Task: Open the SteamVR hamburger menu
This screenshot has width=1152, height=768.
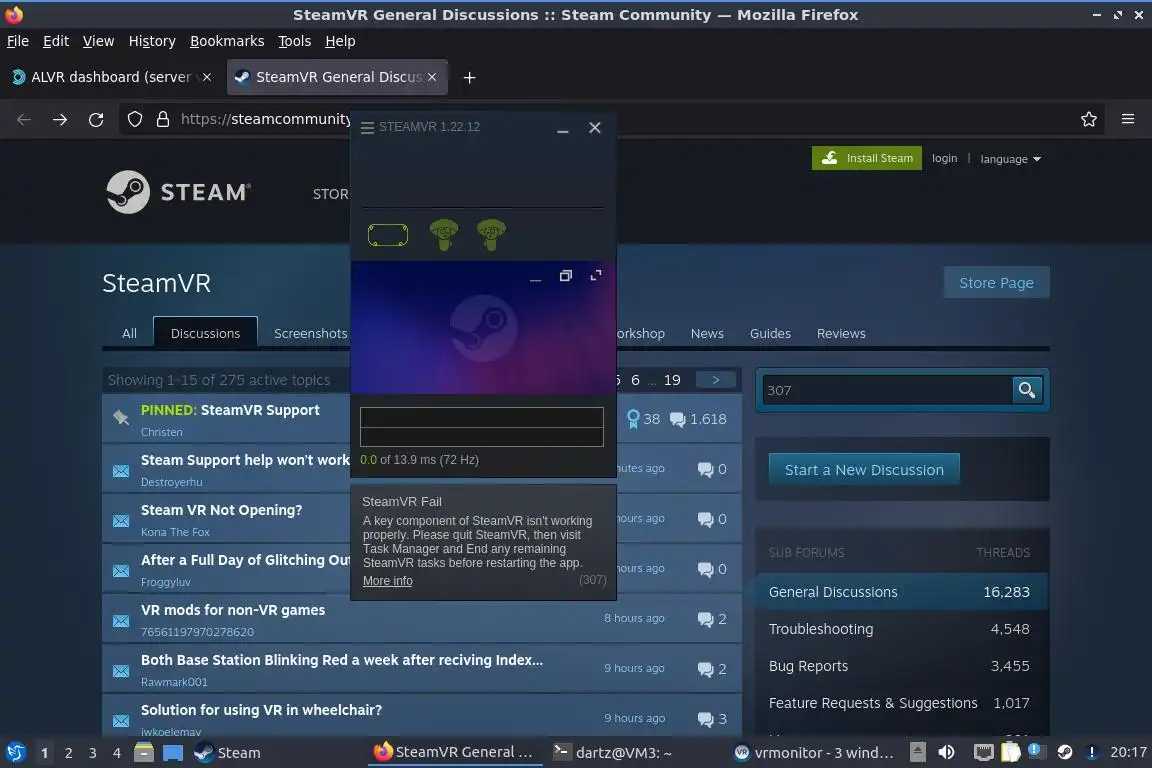Action: (367, 127)
